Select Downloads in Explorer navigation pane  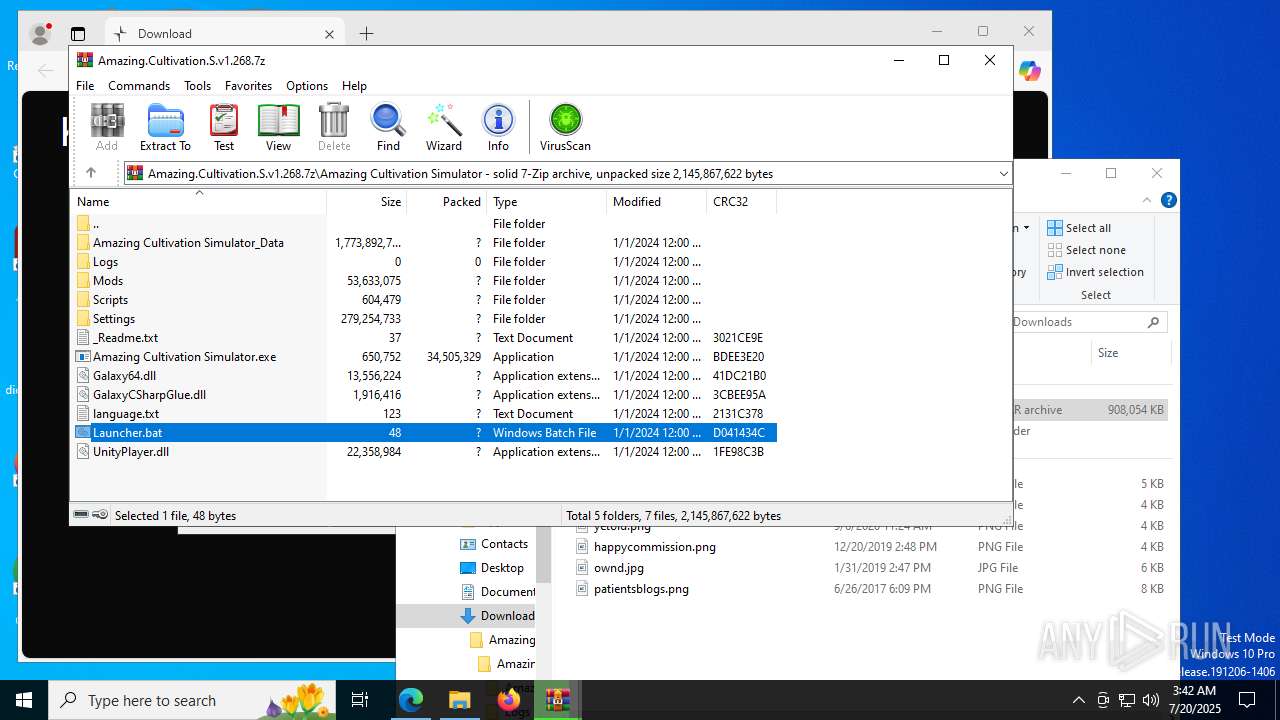498,616
